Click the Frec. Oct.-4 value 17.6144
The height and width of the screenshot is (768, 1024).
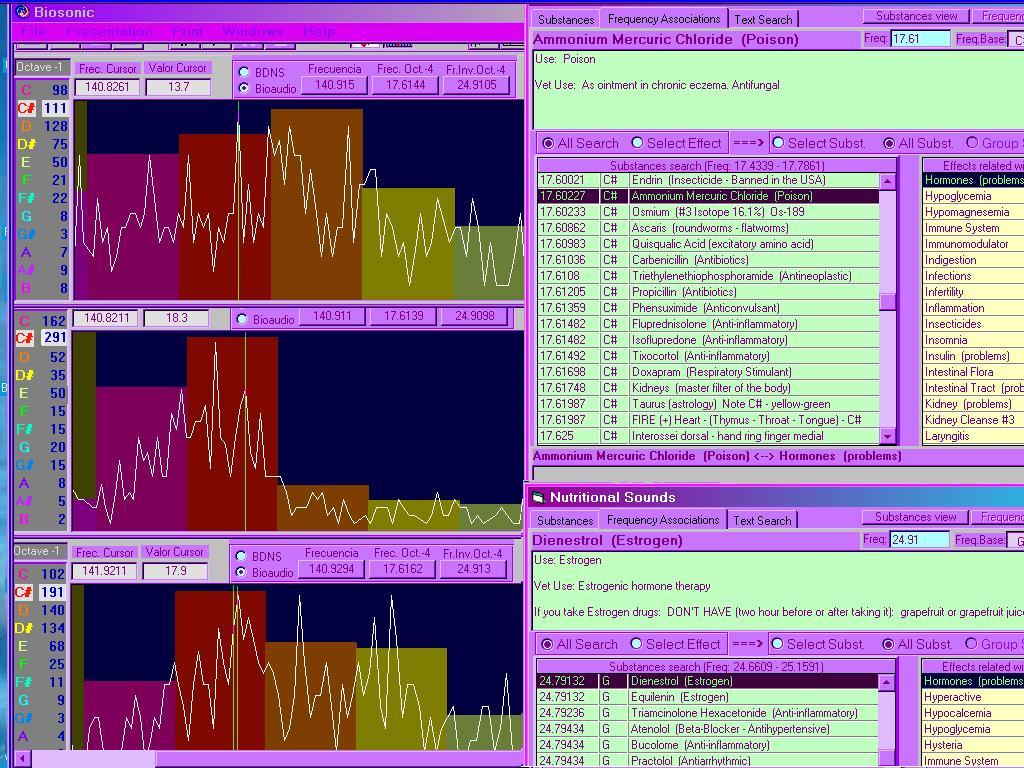pos(405,85)
